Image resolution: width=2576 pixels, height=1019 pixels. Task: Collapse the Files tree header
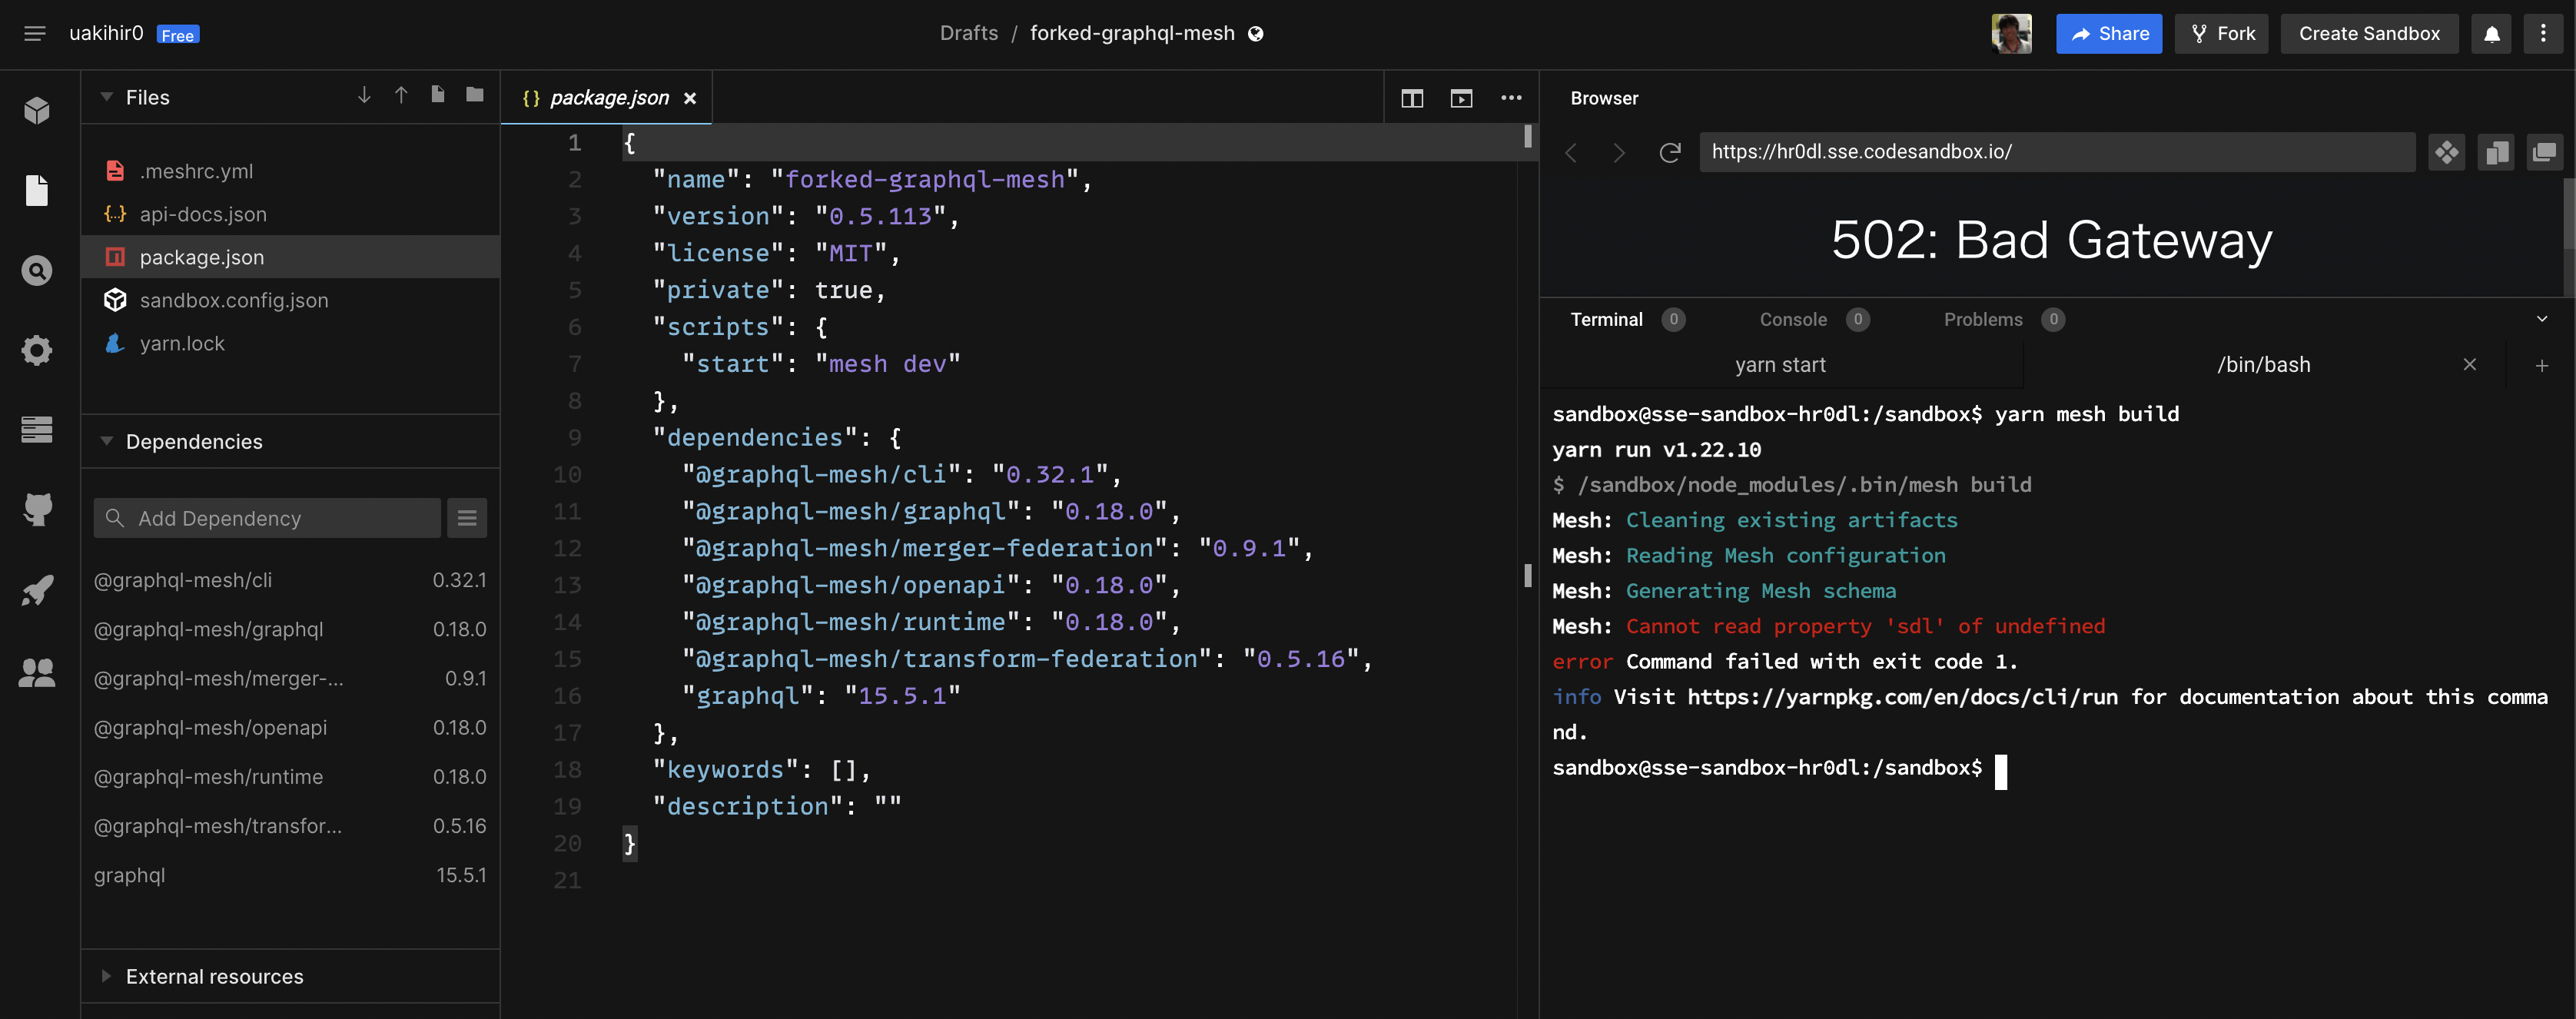coord(106,97)
